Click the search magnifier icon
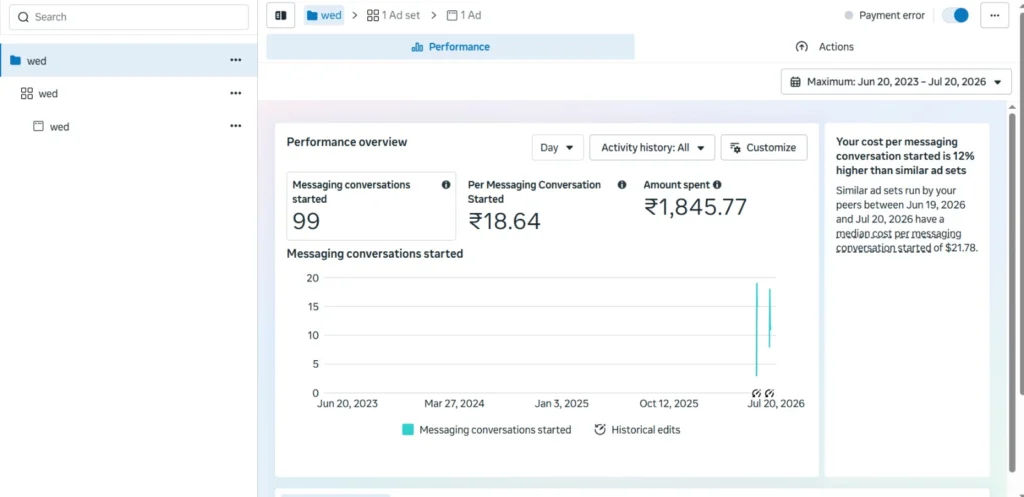Viewport: 1024px width, 497px height. [24, 17]
